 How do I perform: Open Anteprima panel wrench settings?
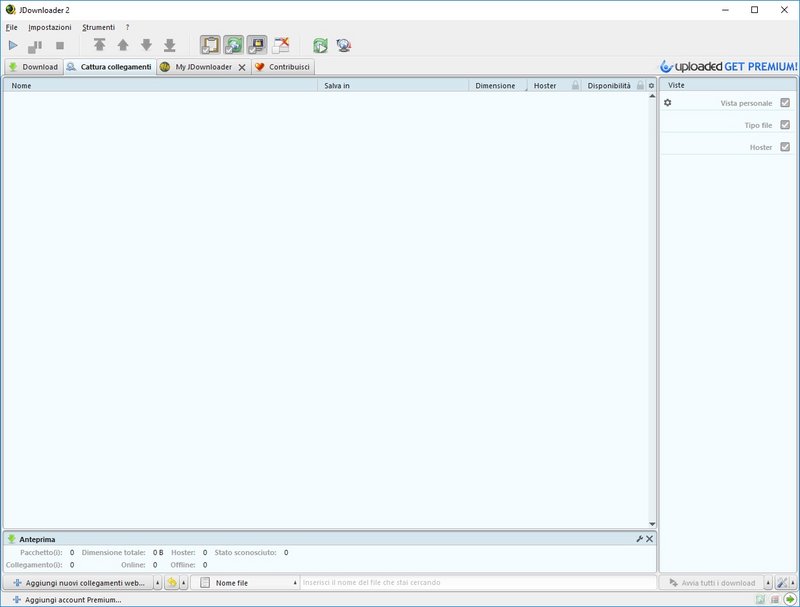tap(639, 539)
